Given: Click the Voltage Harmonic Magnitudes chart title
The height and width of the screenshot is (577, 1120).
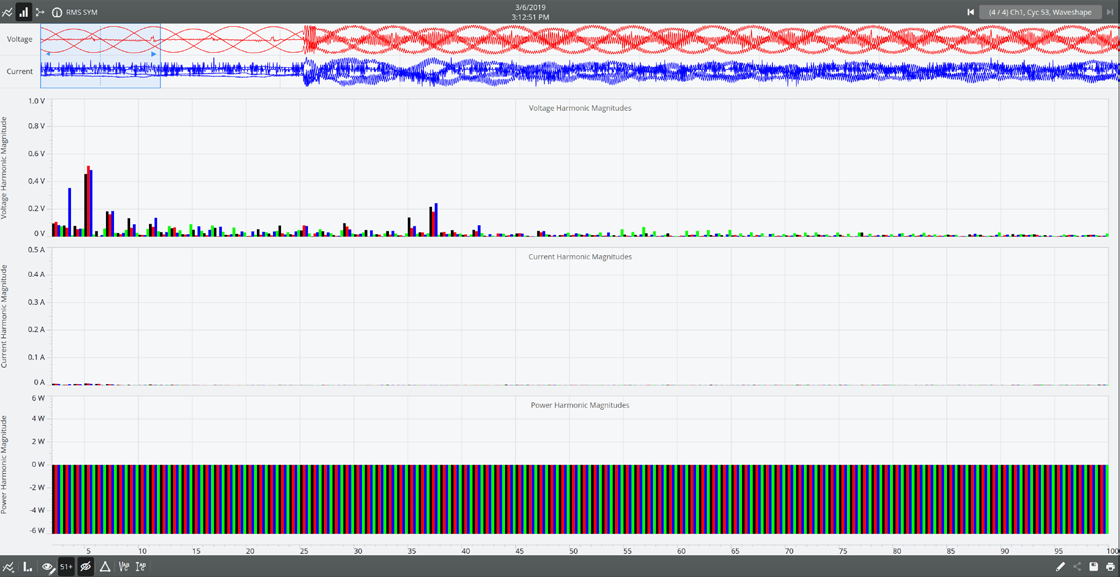Looking at the screenshot, I should (579, 108).
